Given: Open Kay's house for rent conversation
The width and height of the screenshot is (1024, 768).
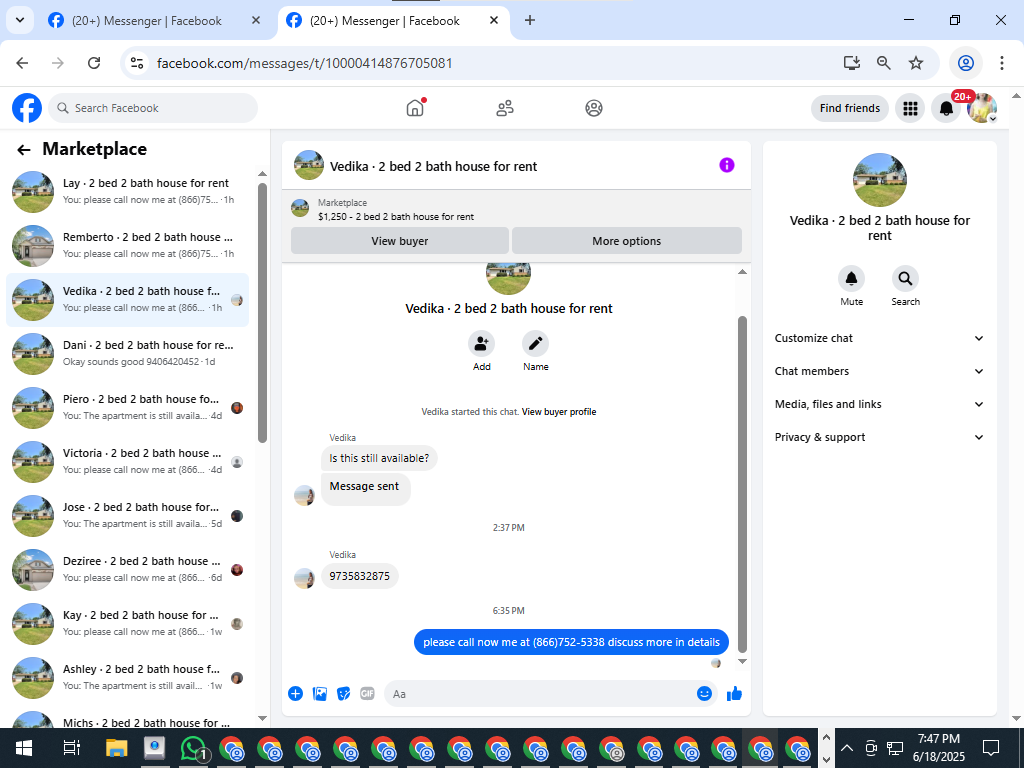Looking at the screenshot, I should click(x=127, y=624).
